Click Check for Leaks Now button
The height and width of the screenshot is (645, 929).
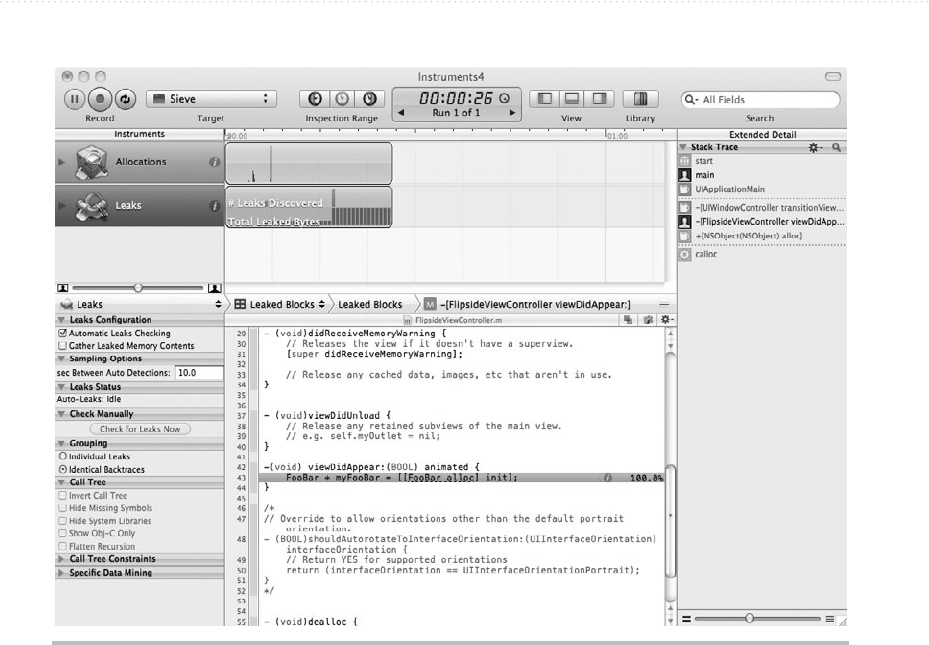pos(140,429)
